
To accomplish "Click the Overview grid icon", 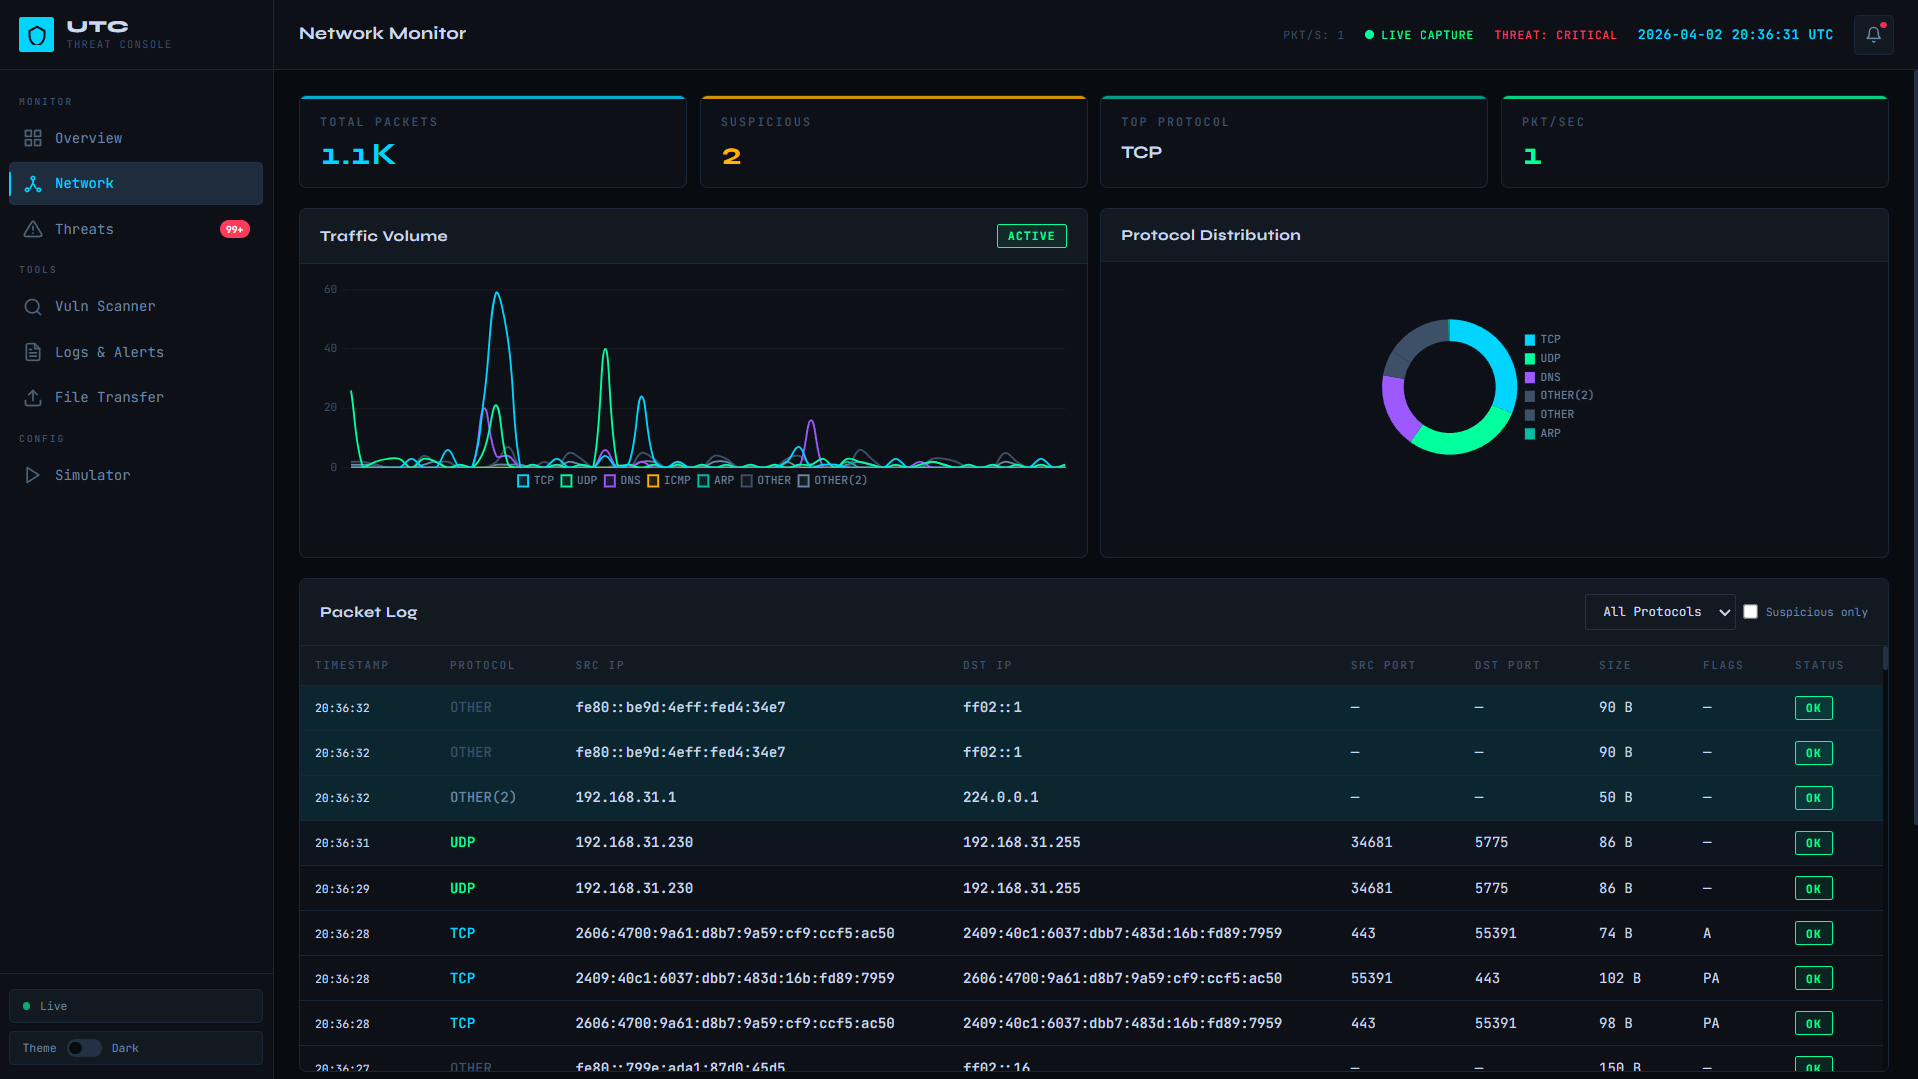I will pyautogui.click(x=33, y=138).
